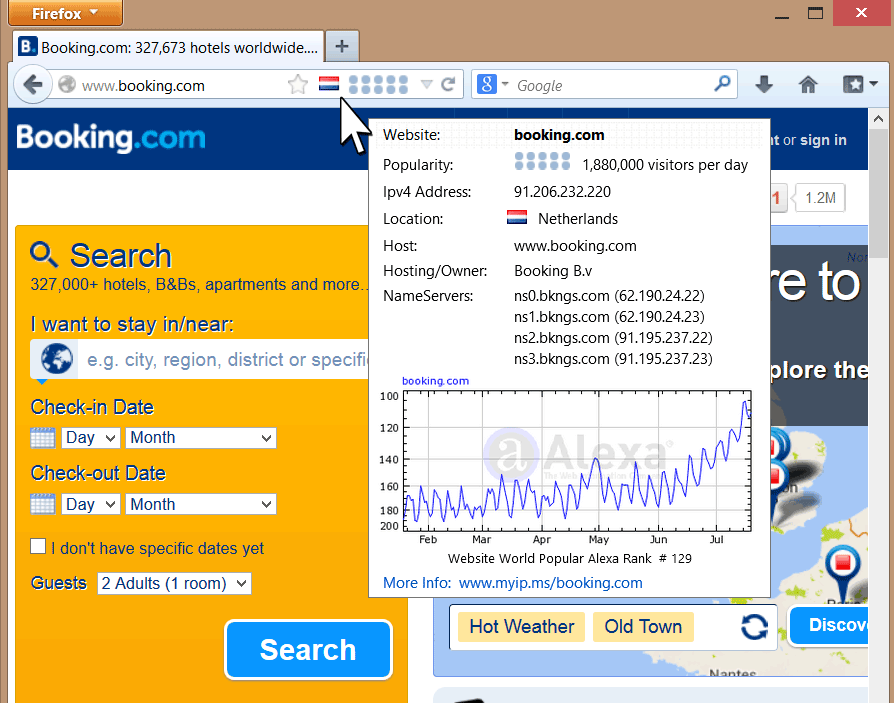This screenshot has height=703, width=894.
Task: Click the bookmark star in address bar
Action: pos(297,85)
